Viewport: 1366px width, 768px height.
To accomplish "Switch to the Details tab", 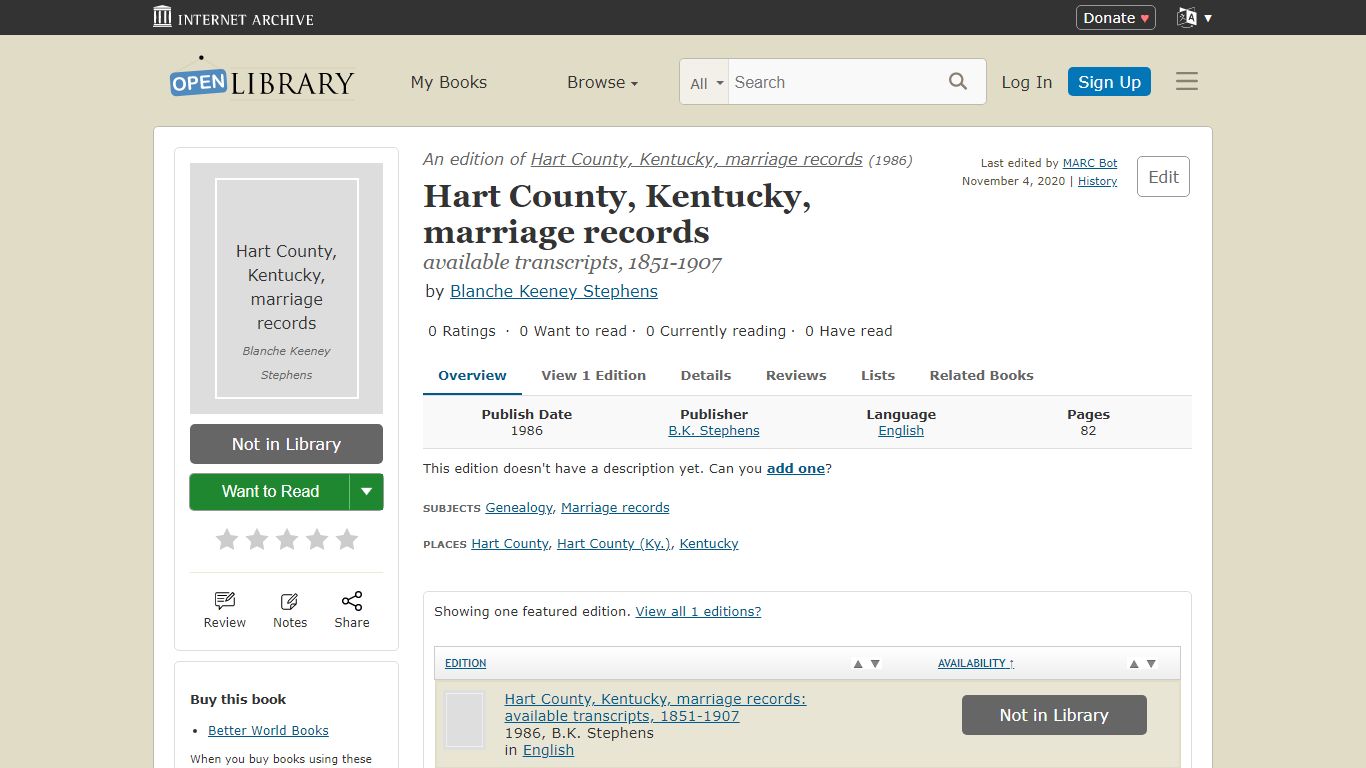I will click(706, 375).
